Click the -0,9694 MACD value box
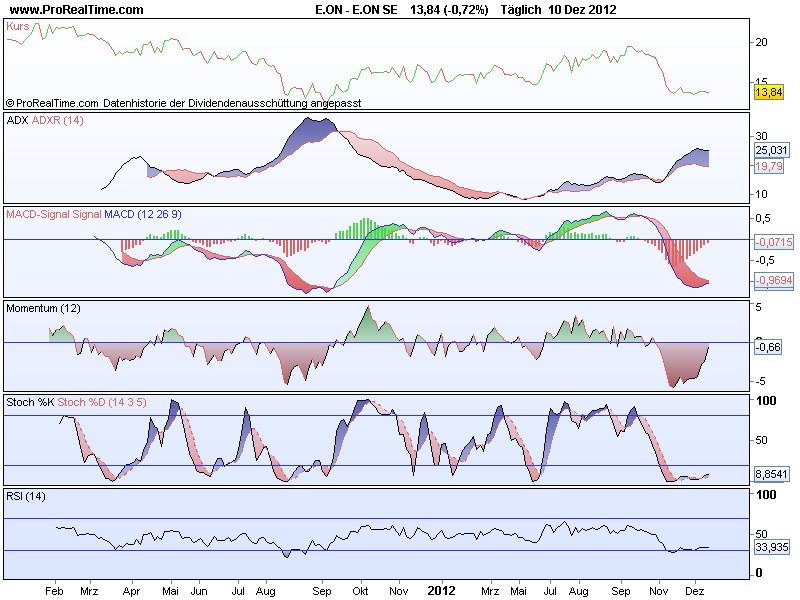The width and height of the screenshot is (800, 600). point(774,280)
